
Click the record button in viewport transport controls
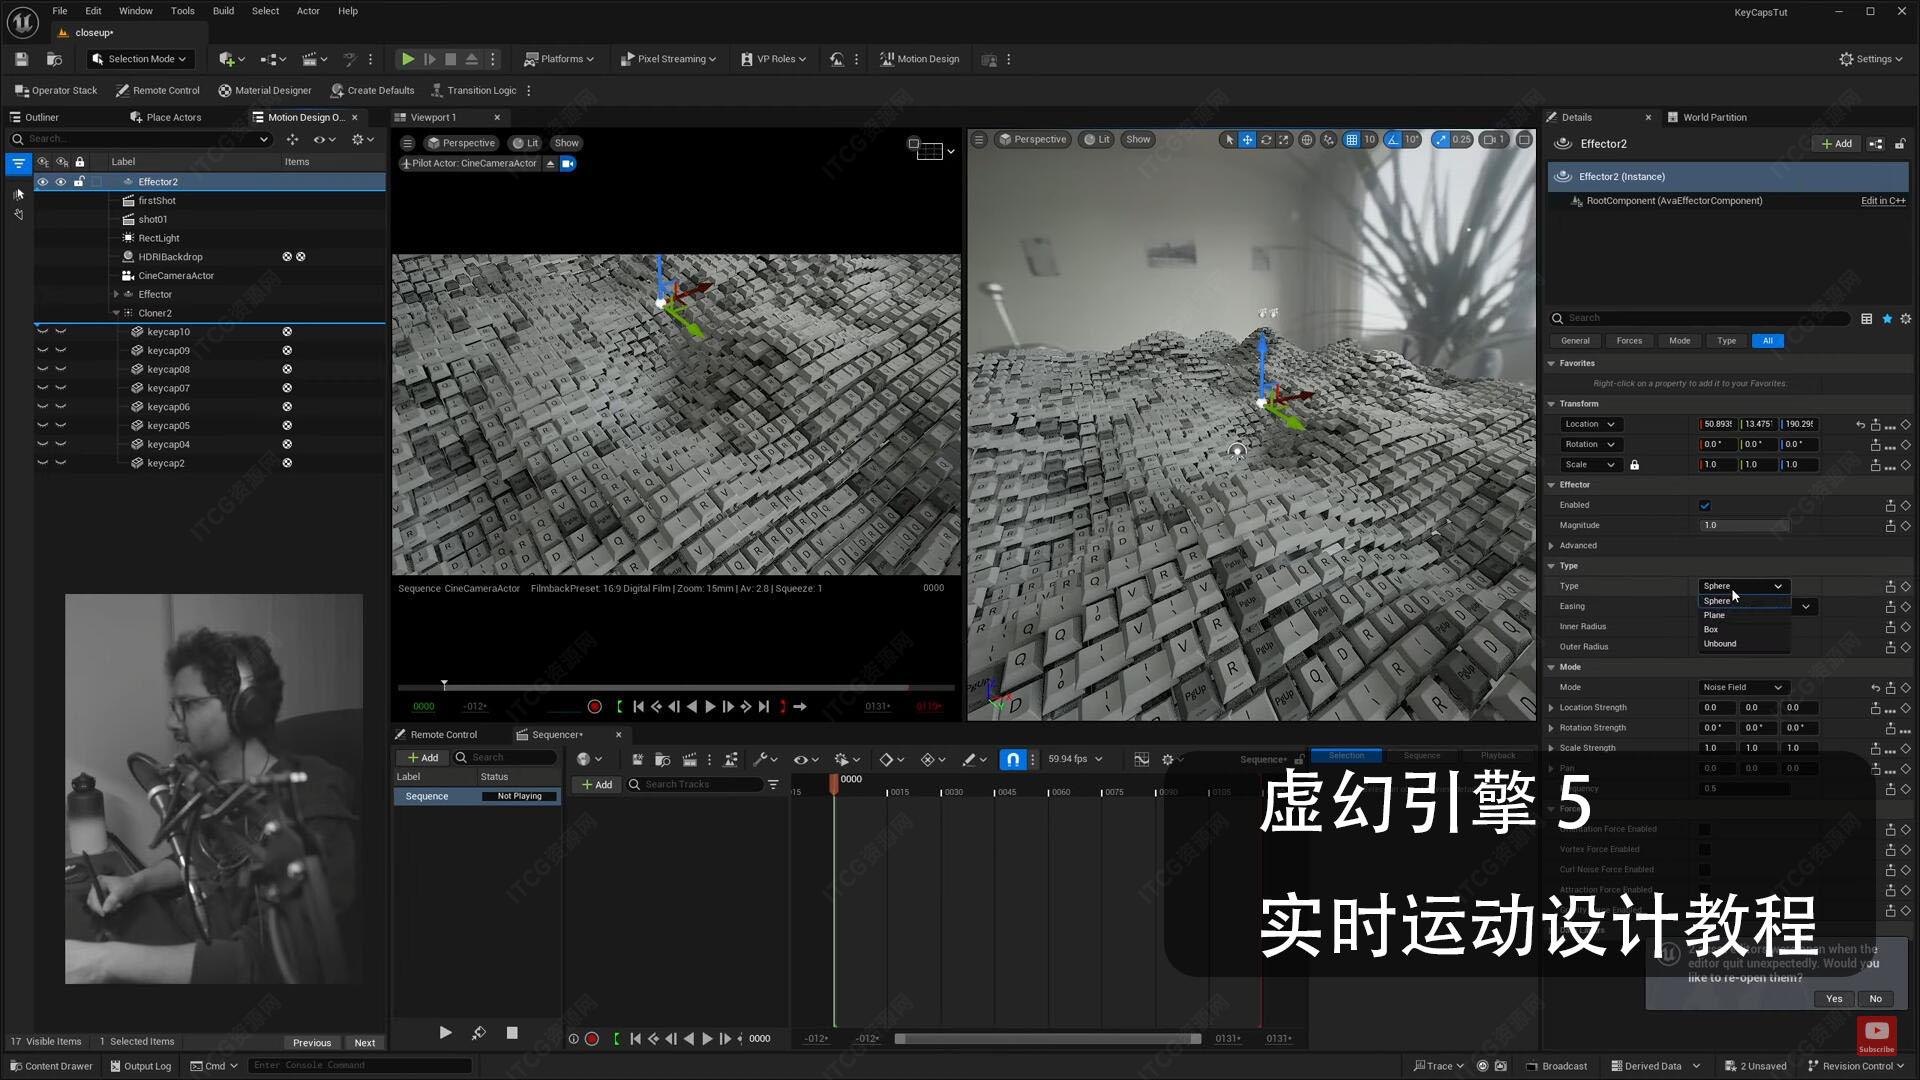pos(594,706)
